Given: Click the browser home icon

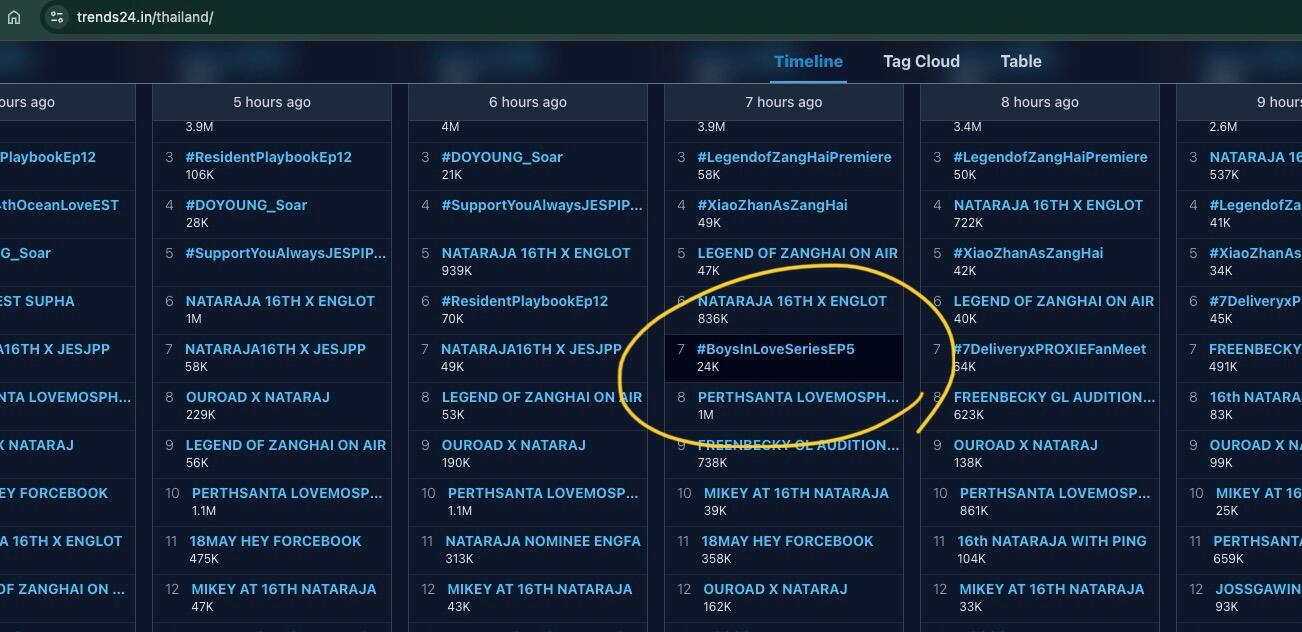Looking at the screenshot, I should coord(14,17).
